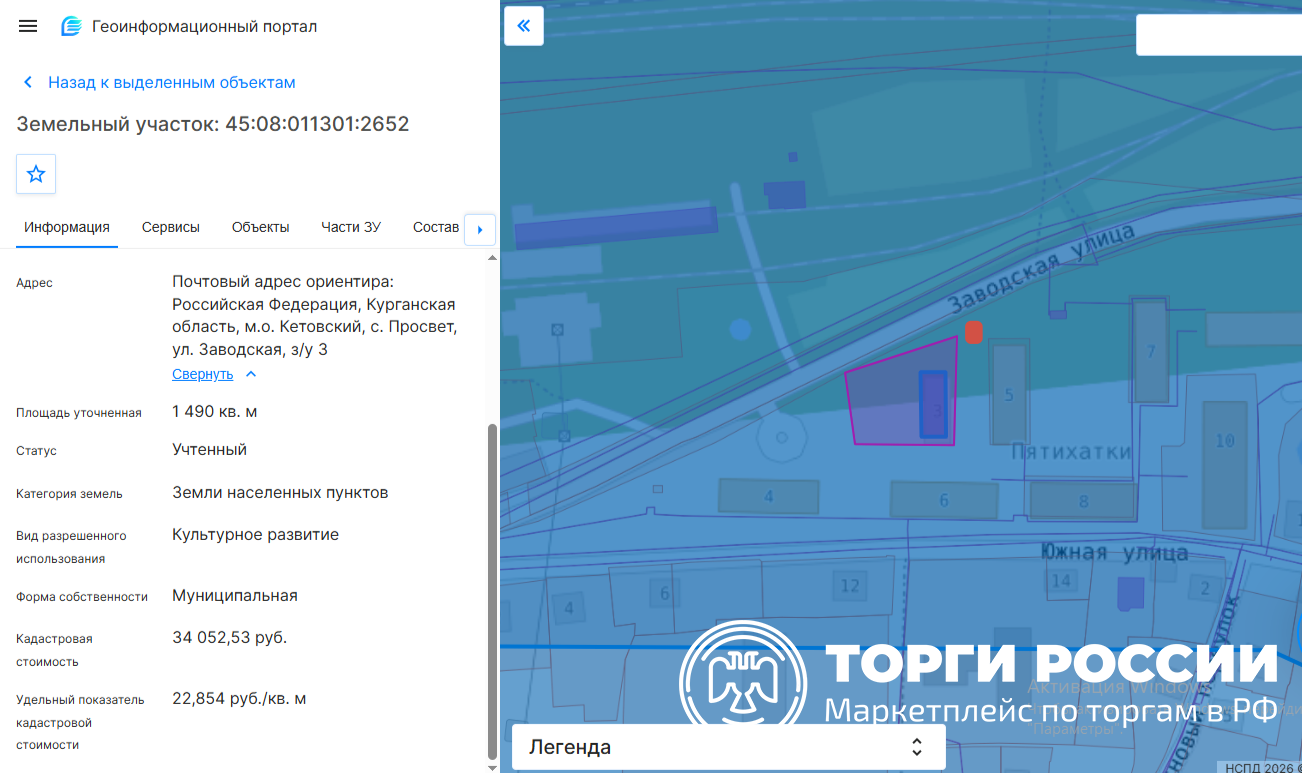This screenshot has width=1302, height=773.
Task: Collapse address using the up chevron
Action: 251,374
